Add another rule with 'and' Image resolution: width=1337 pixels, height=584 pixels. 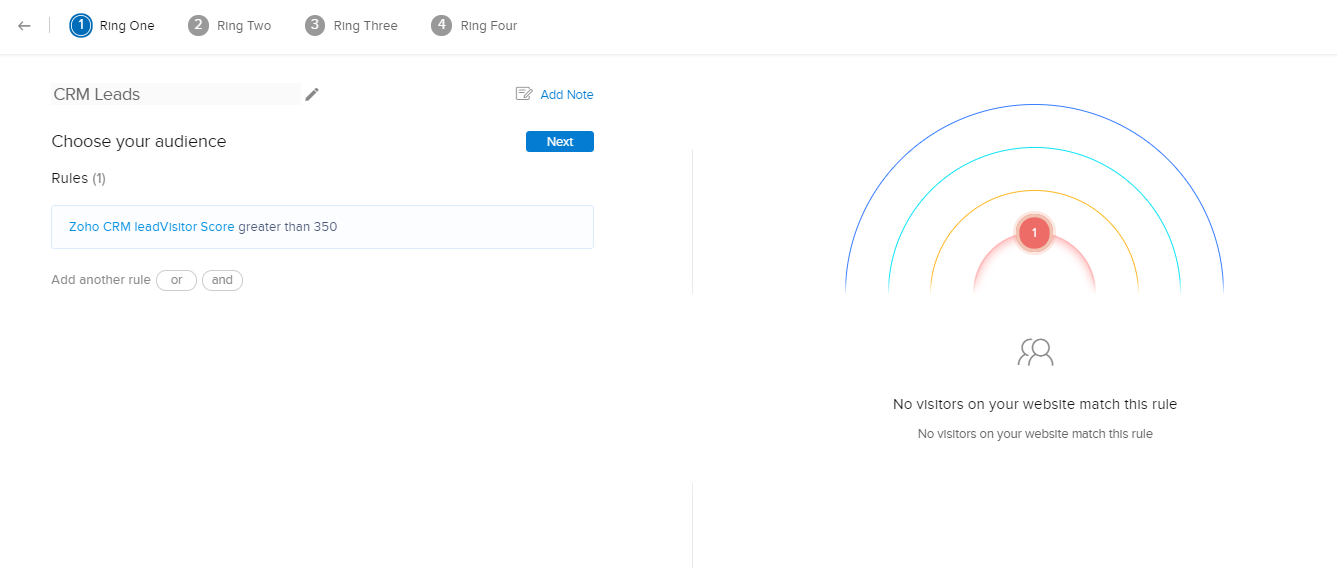click(x=222, y=280)
